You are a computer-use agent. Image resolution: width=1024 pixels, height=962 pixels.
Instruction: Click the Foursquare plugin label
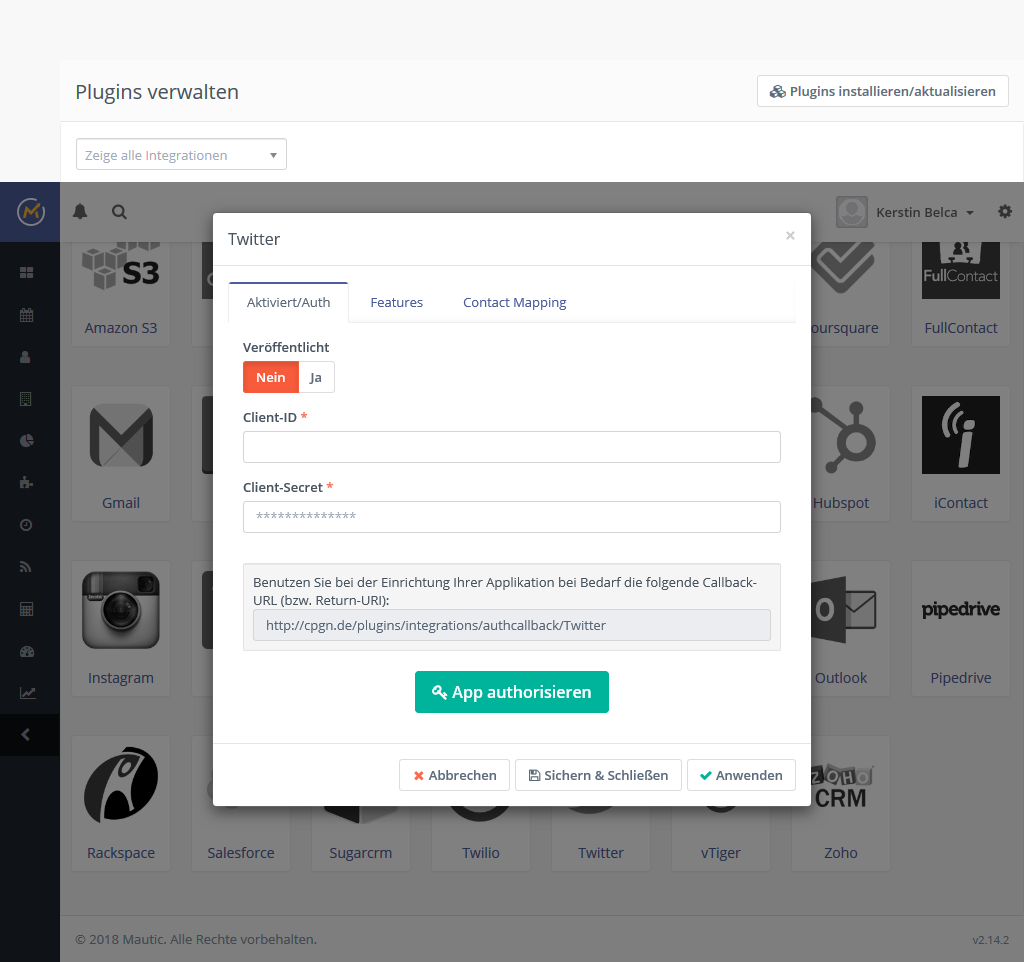coord(845,328)
